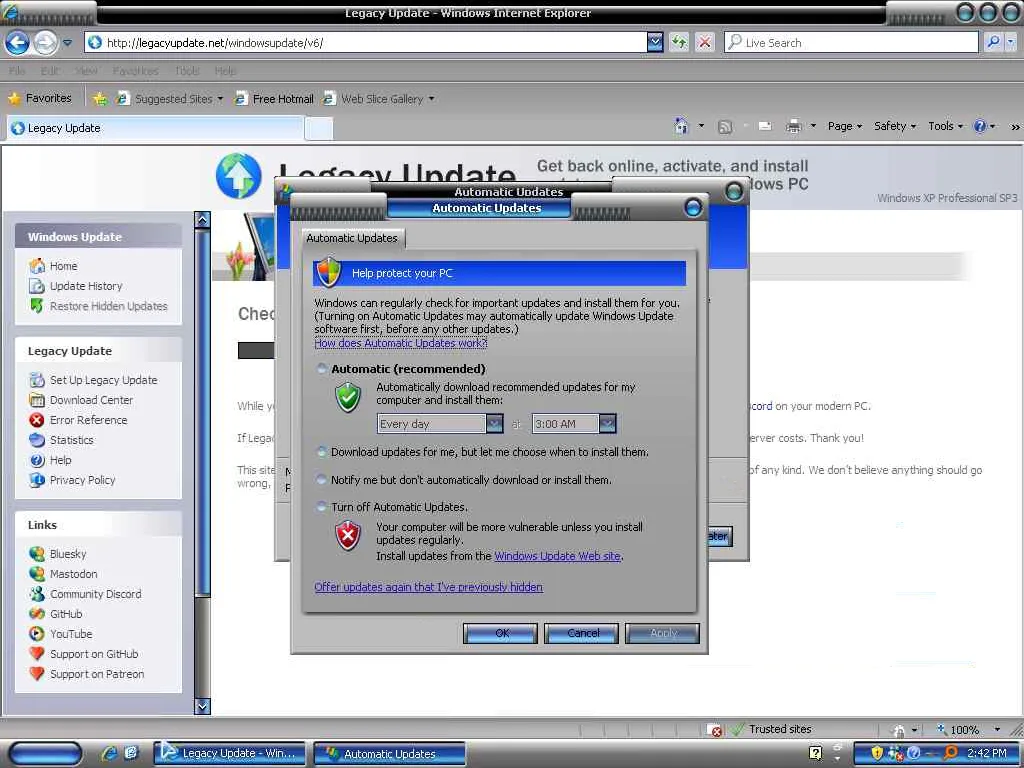Select the Automatic (recommended) radio option
Screen dimensions: 1024x768
321,369
